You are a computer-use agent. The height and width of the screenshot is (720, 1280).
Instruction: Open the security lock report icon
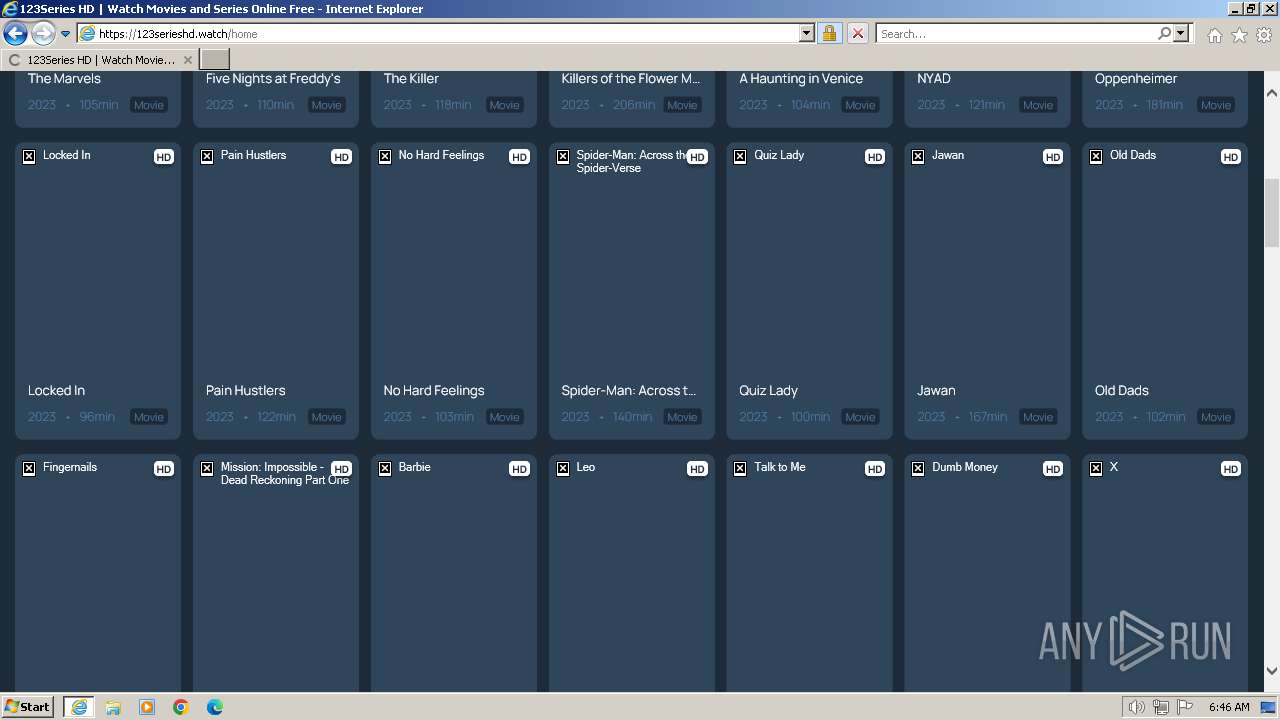click(829, 34)
